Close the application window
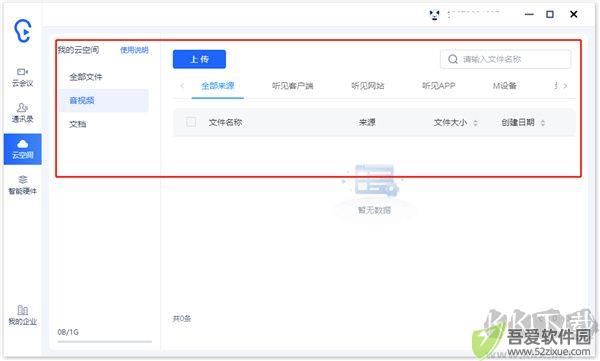Image resolution: width=600 pixels, height=361 pixels. coord(574,15)
